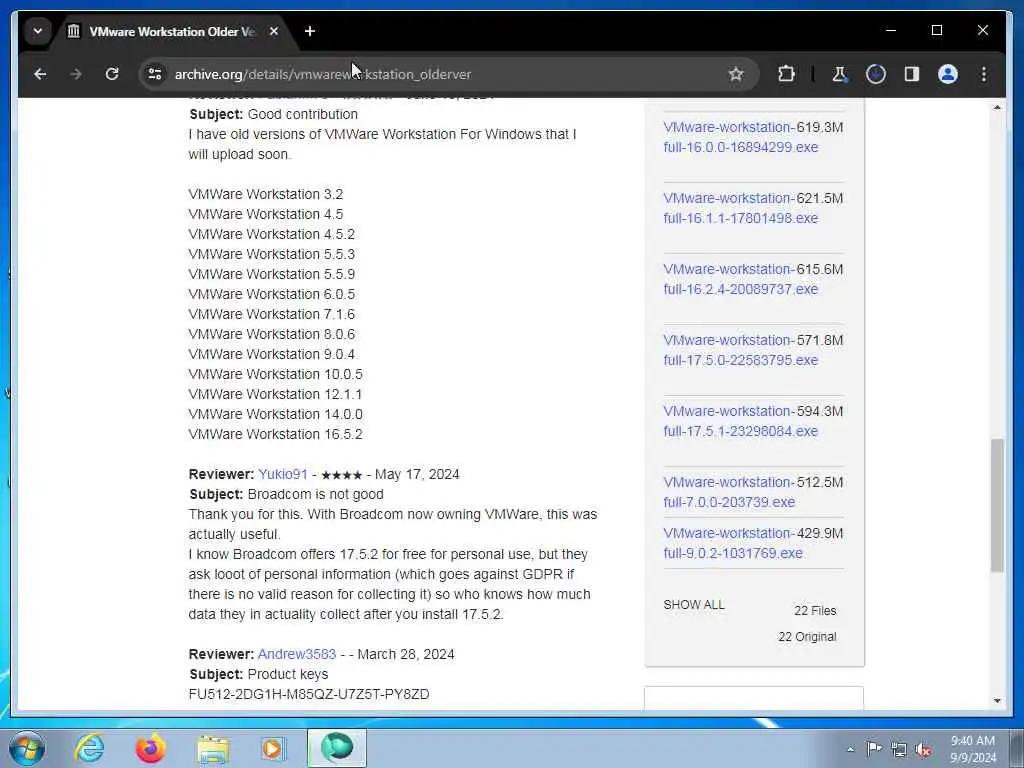
Task: Click the '22 Original' text
Action: (x=807, y=637)
